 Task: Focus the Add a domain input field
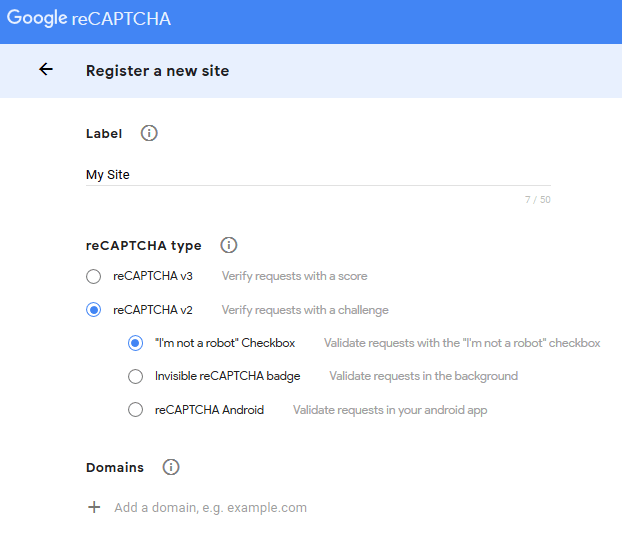[x=210, y=507]
